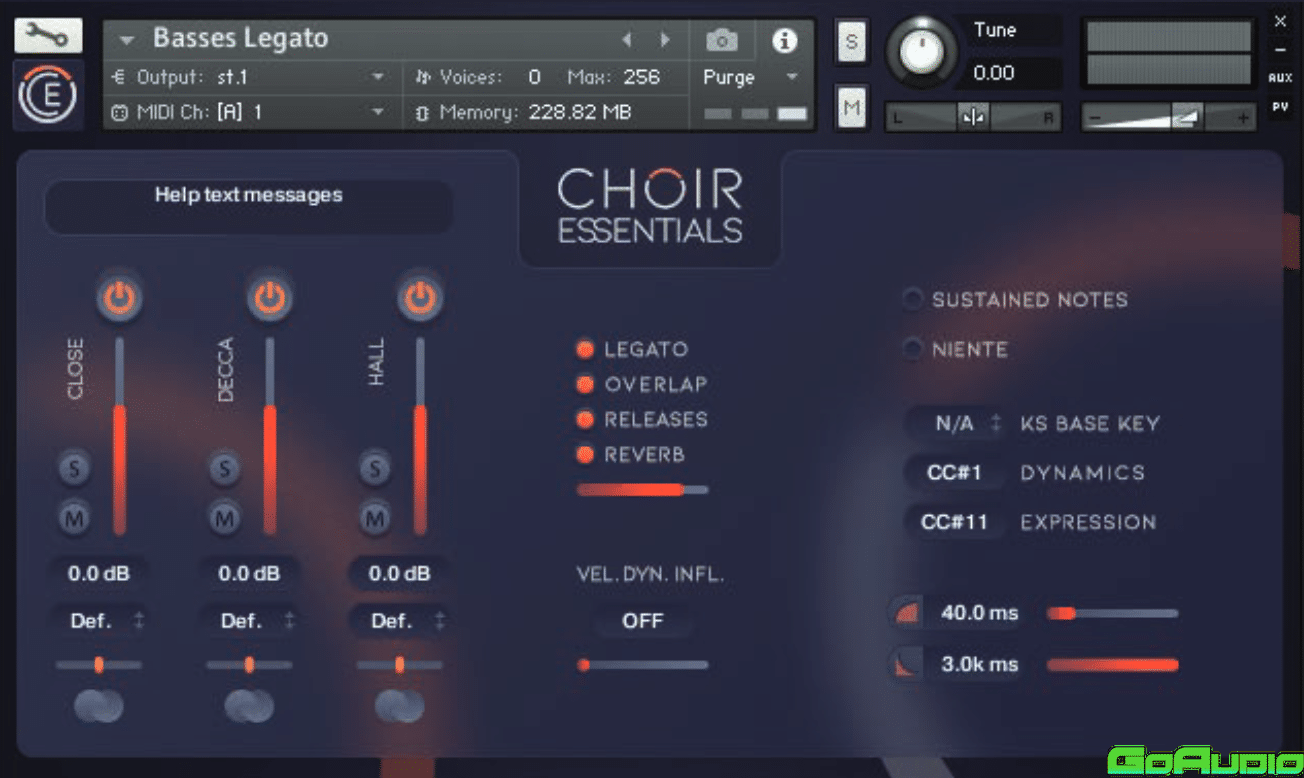1304x778 pixels.
Task: Click the VEL. DYN. INFL. OFF button
Action: click(643, 621)
